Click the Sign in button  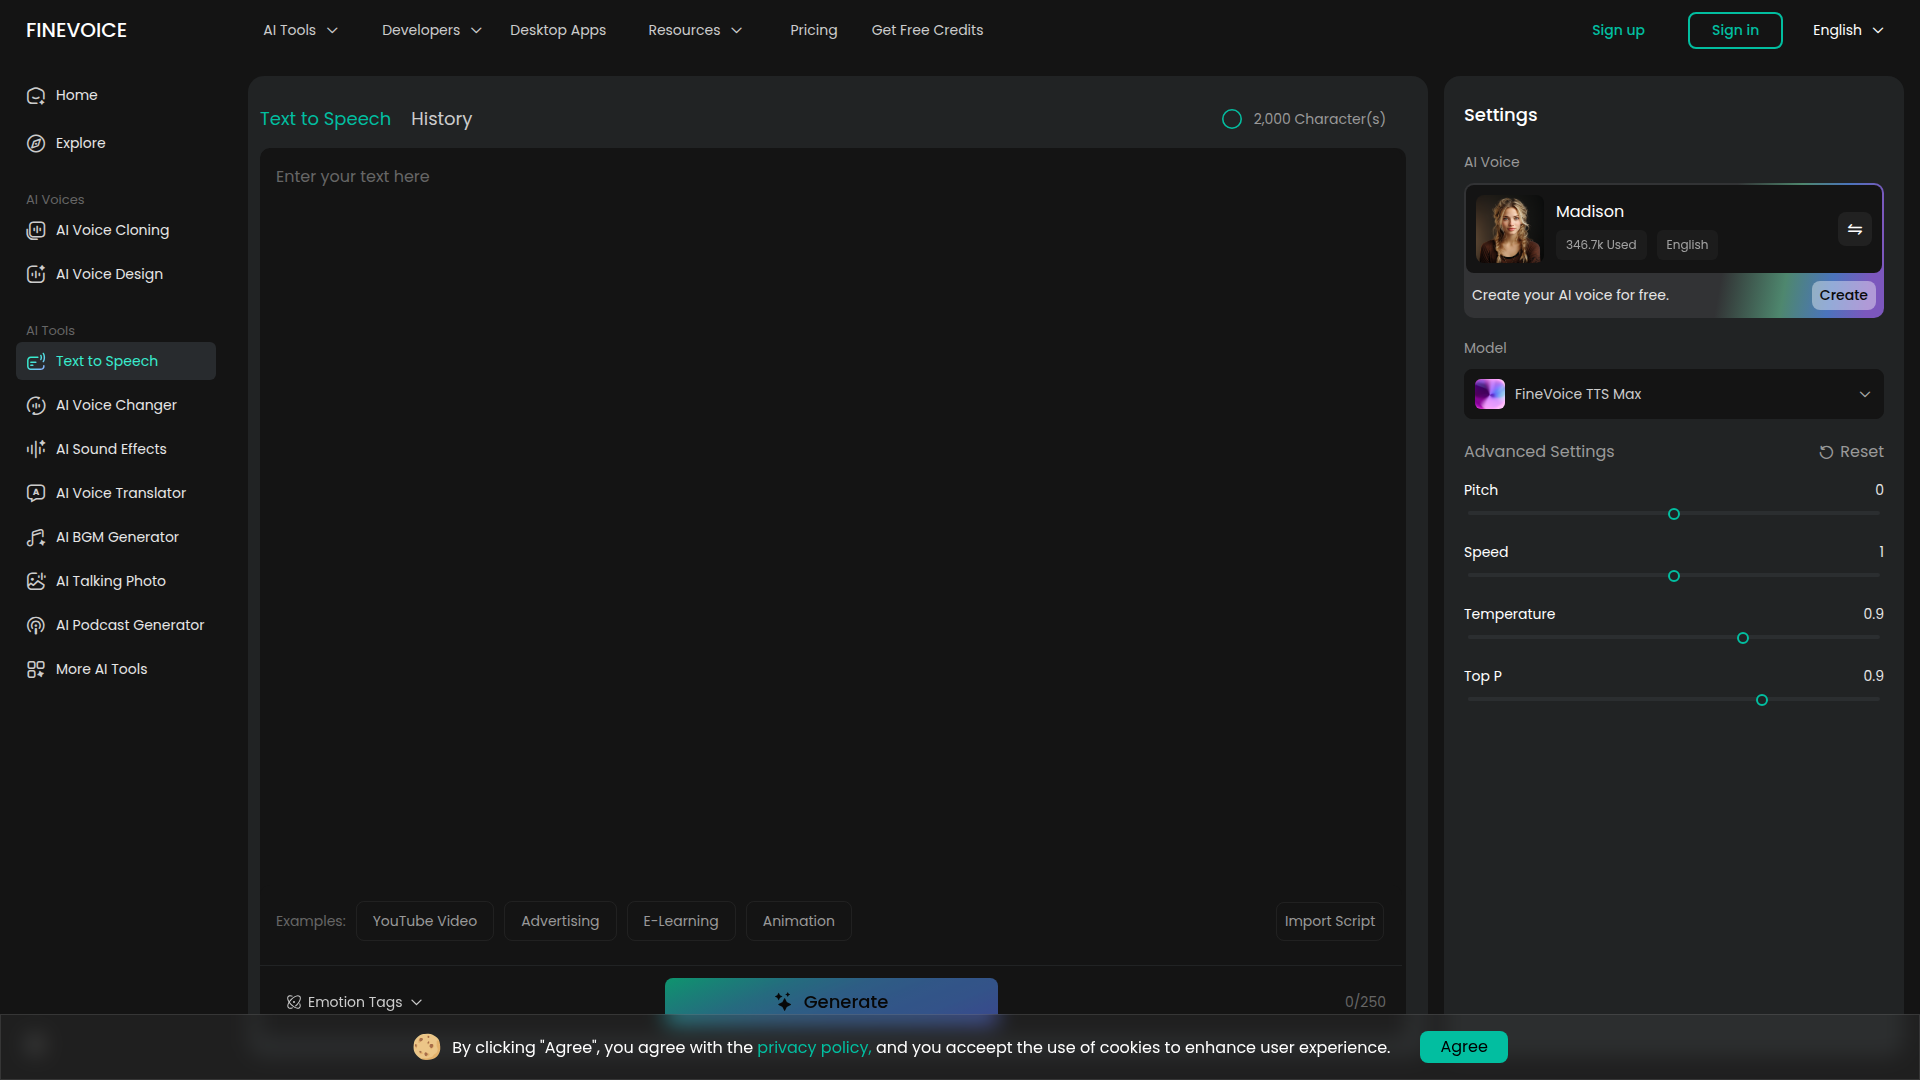[x=1734, y=30]
